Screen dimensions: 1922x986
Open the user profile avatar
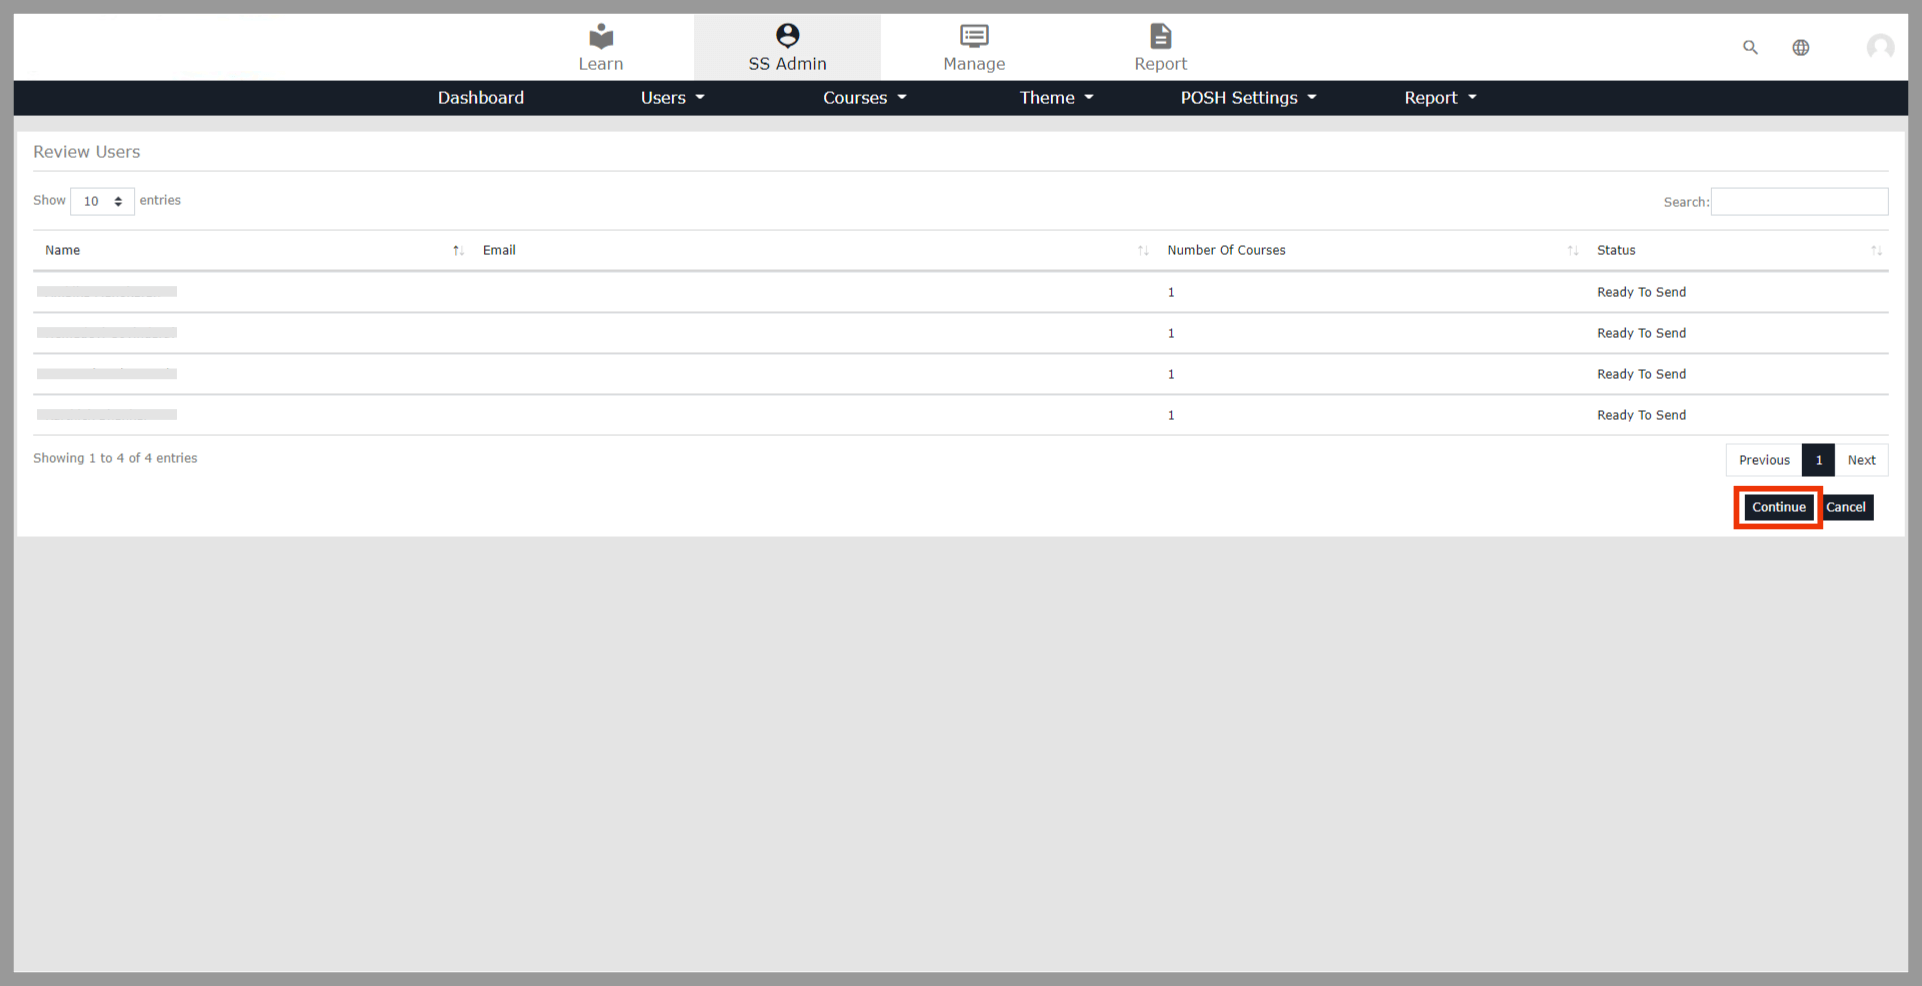(x=1879, y=47)
